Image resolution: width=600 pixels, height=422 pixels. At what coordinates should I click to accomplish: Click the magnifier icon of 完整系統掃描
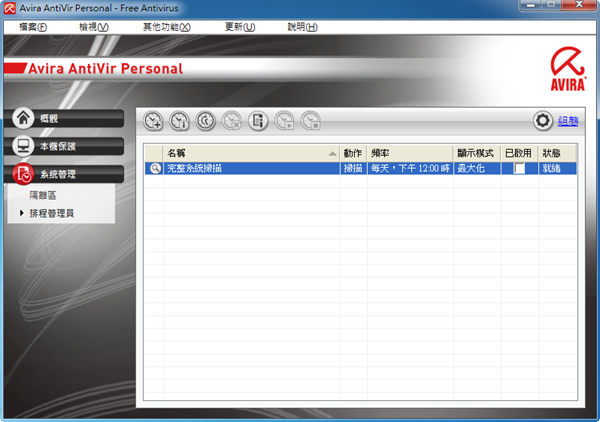(x=155, y=168)
